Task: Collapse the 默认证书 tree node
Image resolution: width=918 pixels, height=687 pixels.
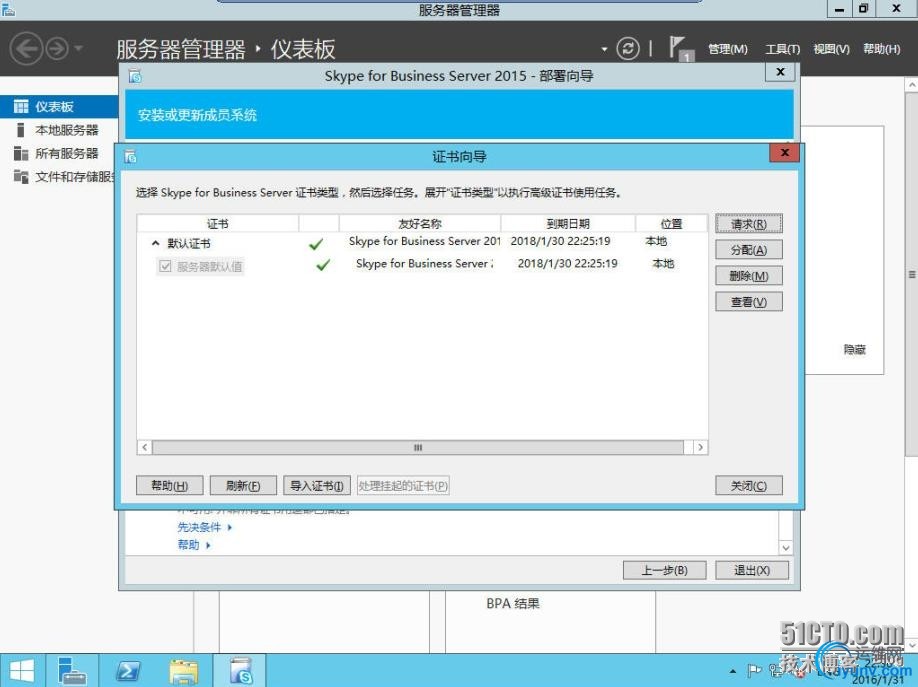Action: [x=155, y=243]
